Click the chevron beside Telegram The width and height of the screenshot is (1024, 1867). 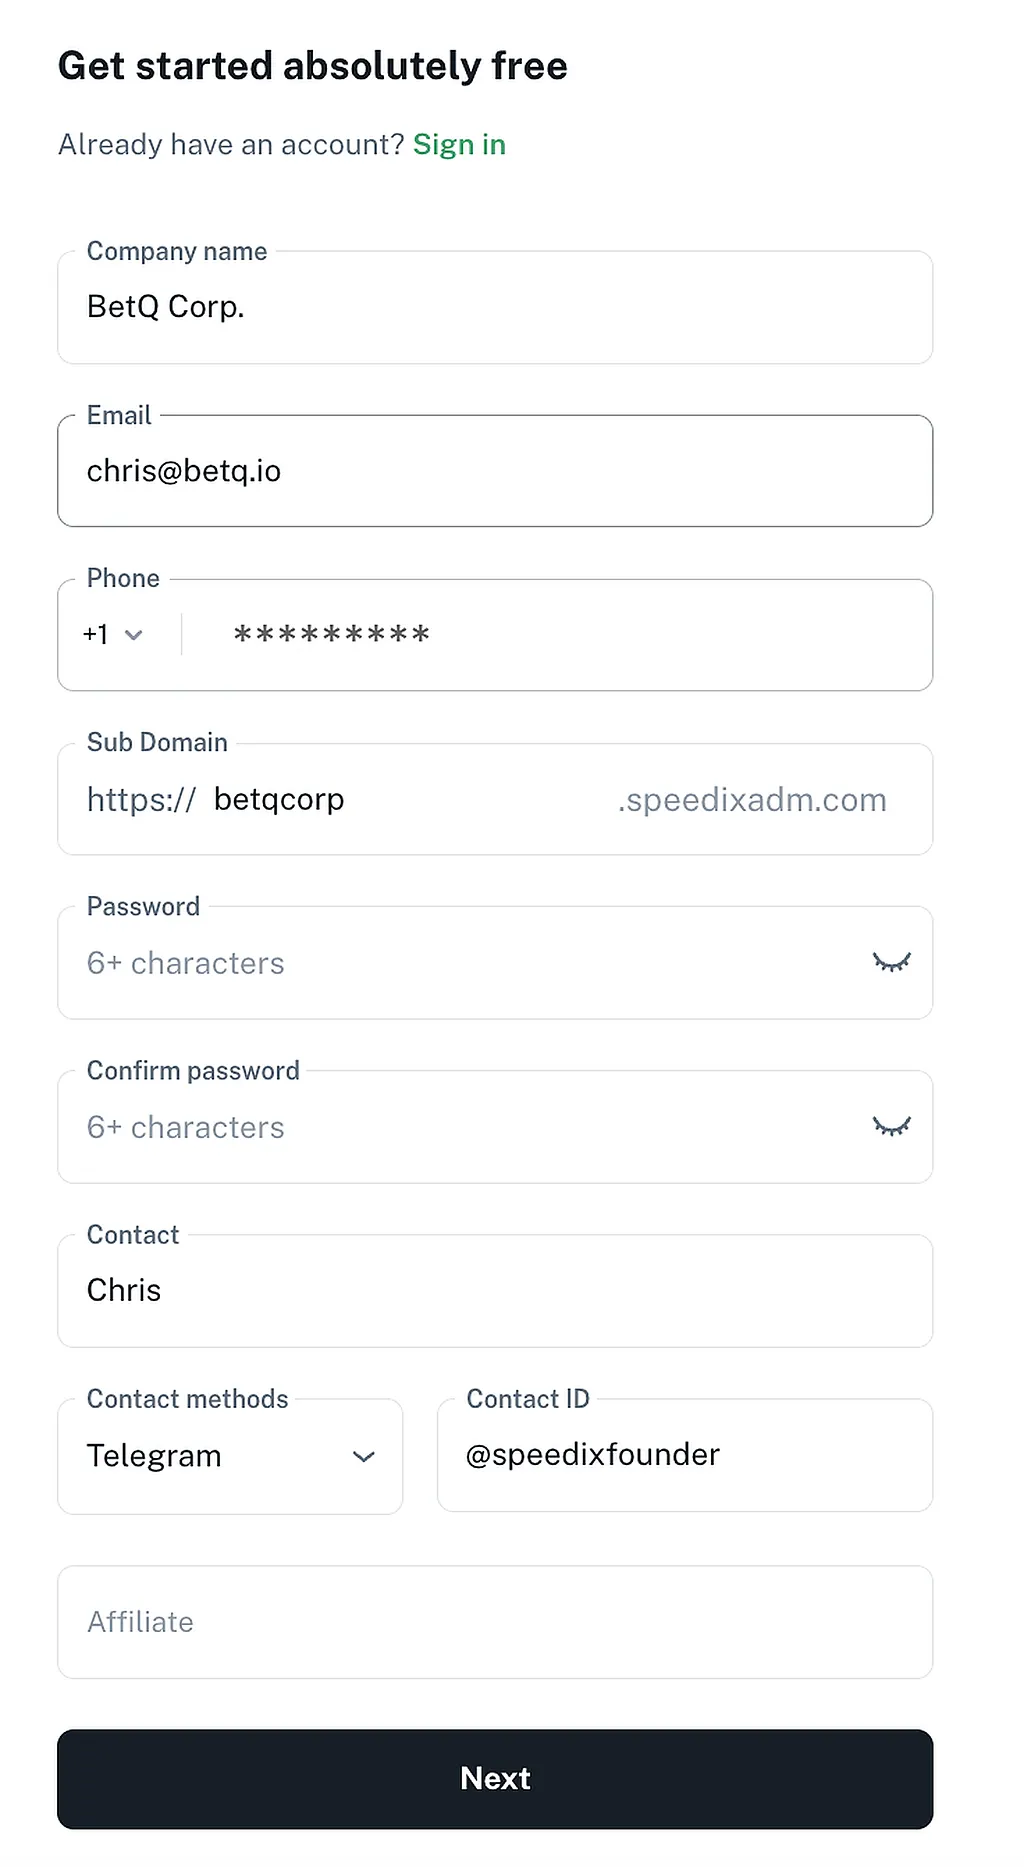point(364,1457)
